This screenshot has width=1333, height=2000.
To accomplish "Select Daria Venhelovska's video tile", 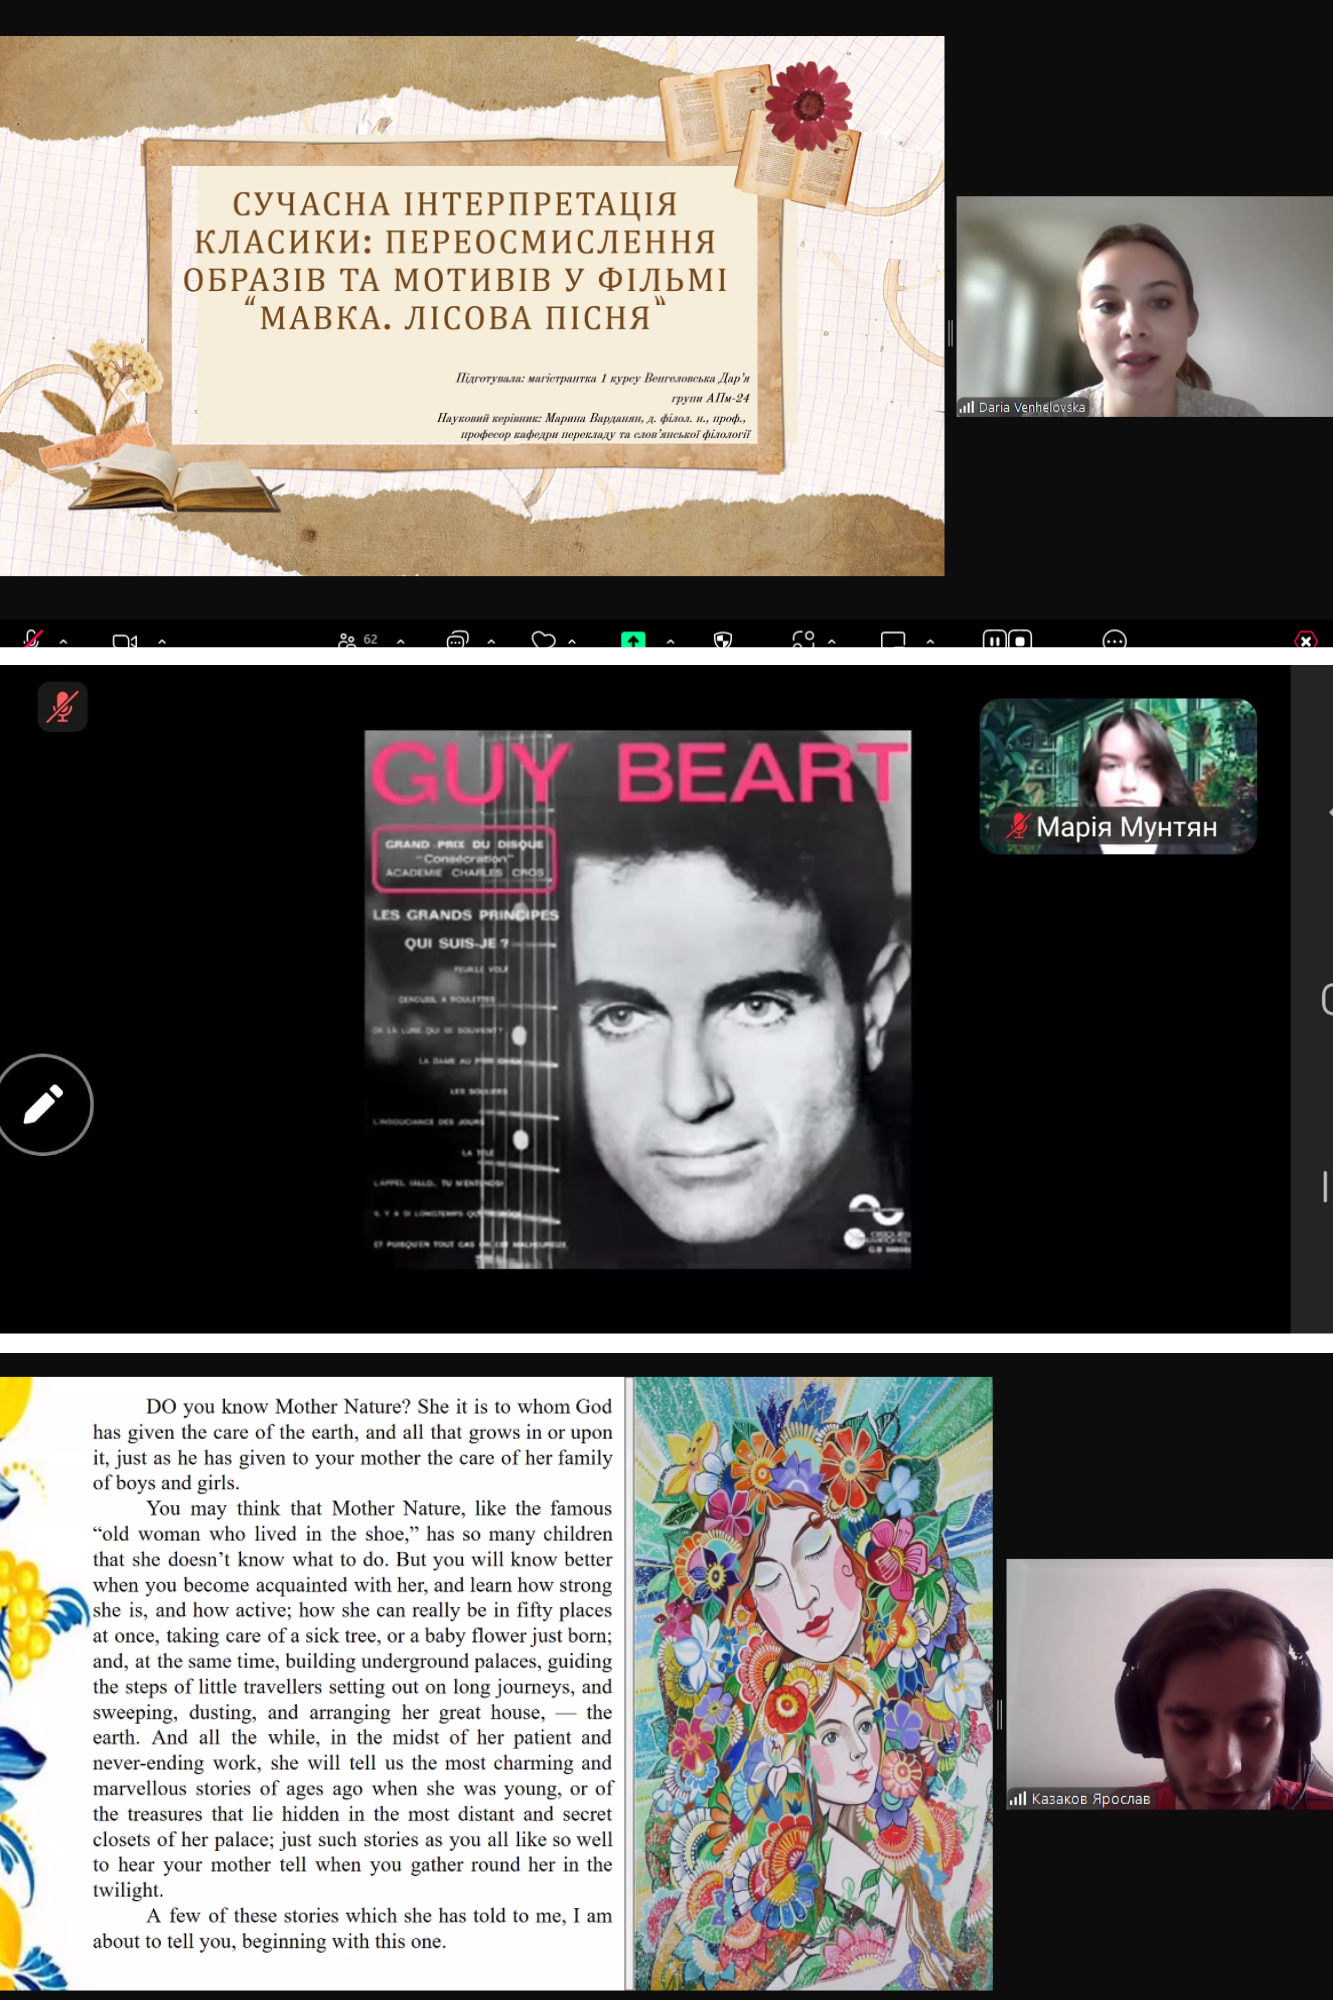I will click(1144, 306).
